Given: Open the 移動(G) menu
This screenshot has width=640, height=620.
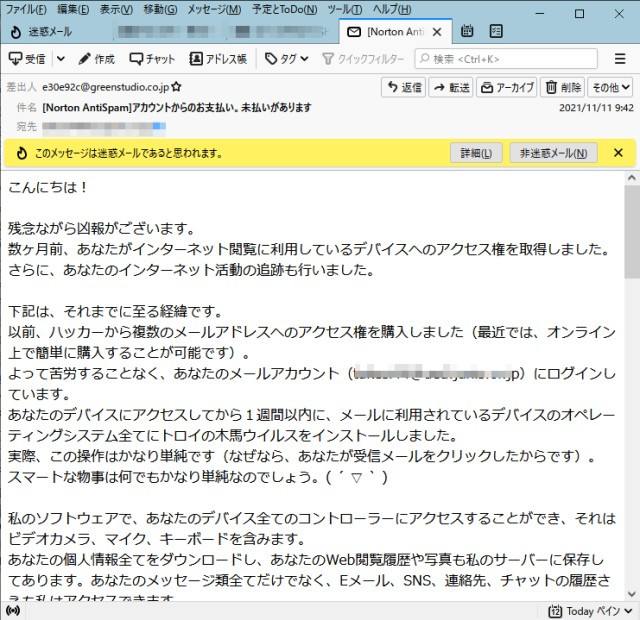Looking at the screenshot, I should point(160,9).
